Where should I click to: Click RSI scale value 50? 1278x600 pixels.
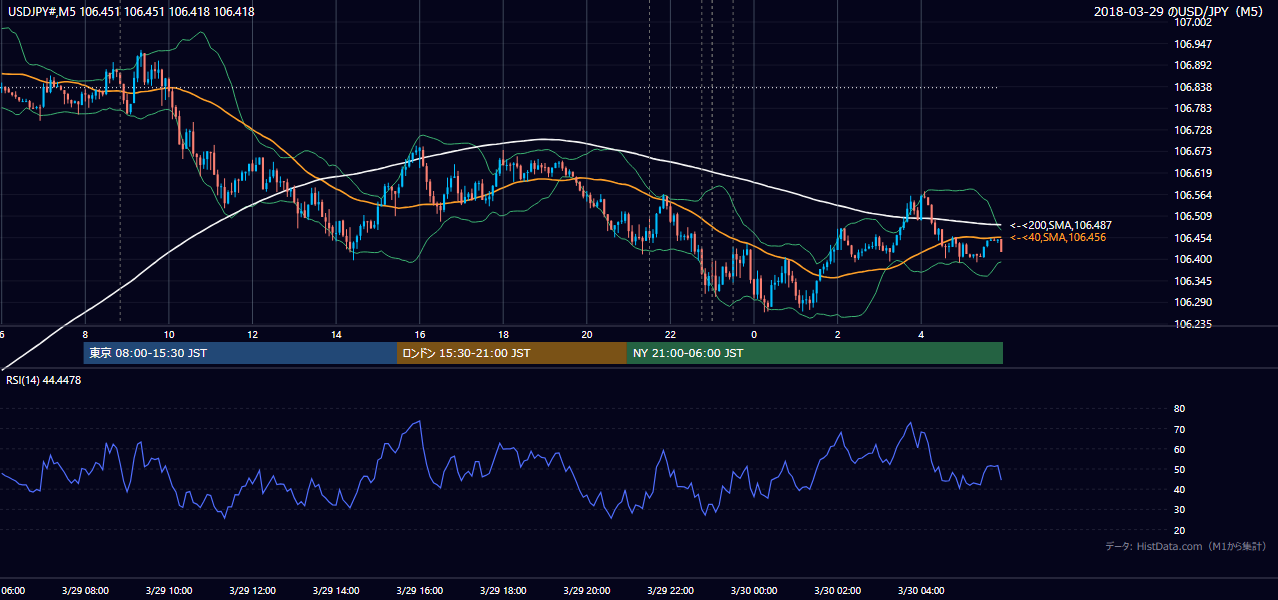[1179, 469]
